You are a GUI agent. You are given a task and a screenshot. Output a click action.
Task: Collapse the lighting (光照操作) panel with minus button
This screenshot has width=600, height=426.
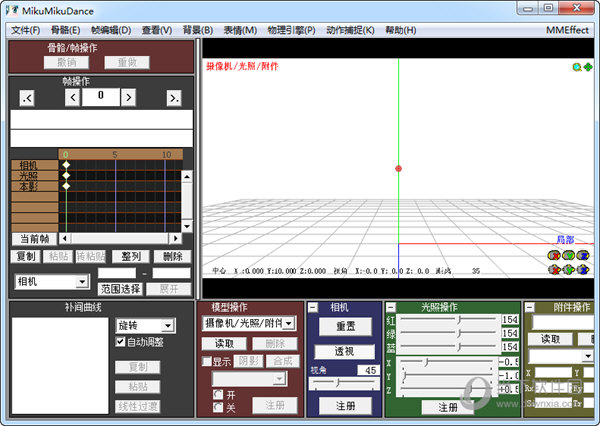click(x=391, y=307)
